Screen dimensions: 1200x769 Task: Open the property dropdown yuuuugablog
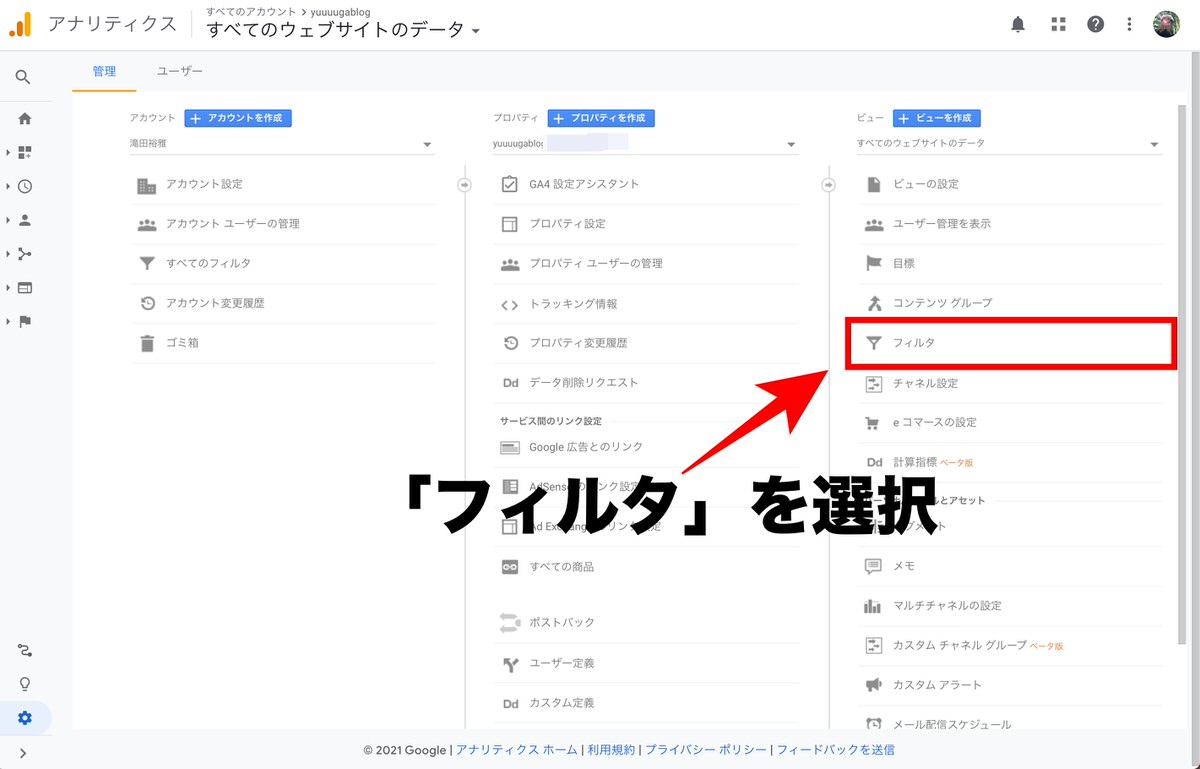coord(646,144)
